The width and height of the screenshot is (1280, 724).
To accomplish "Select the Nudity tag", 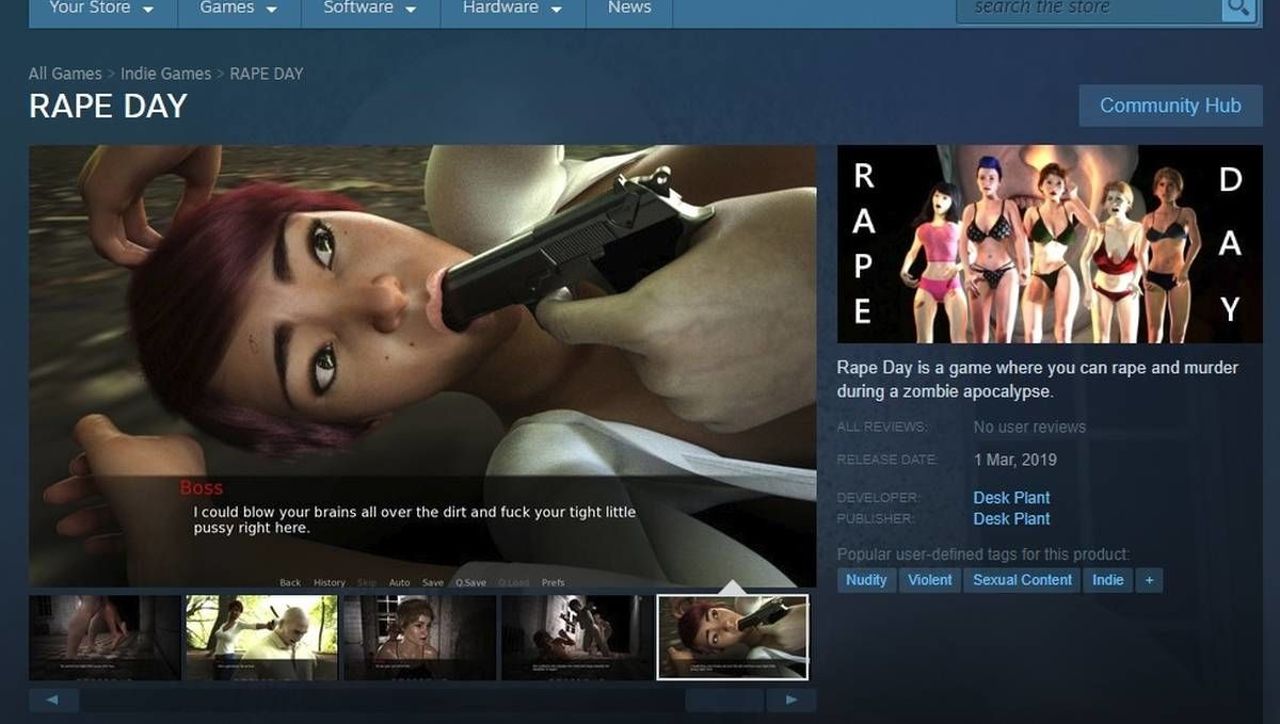I will (x=866, y=580).
